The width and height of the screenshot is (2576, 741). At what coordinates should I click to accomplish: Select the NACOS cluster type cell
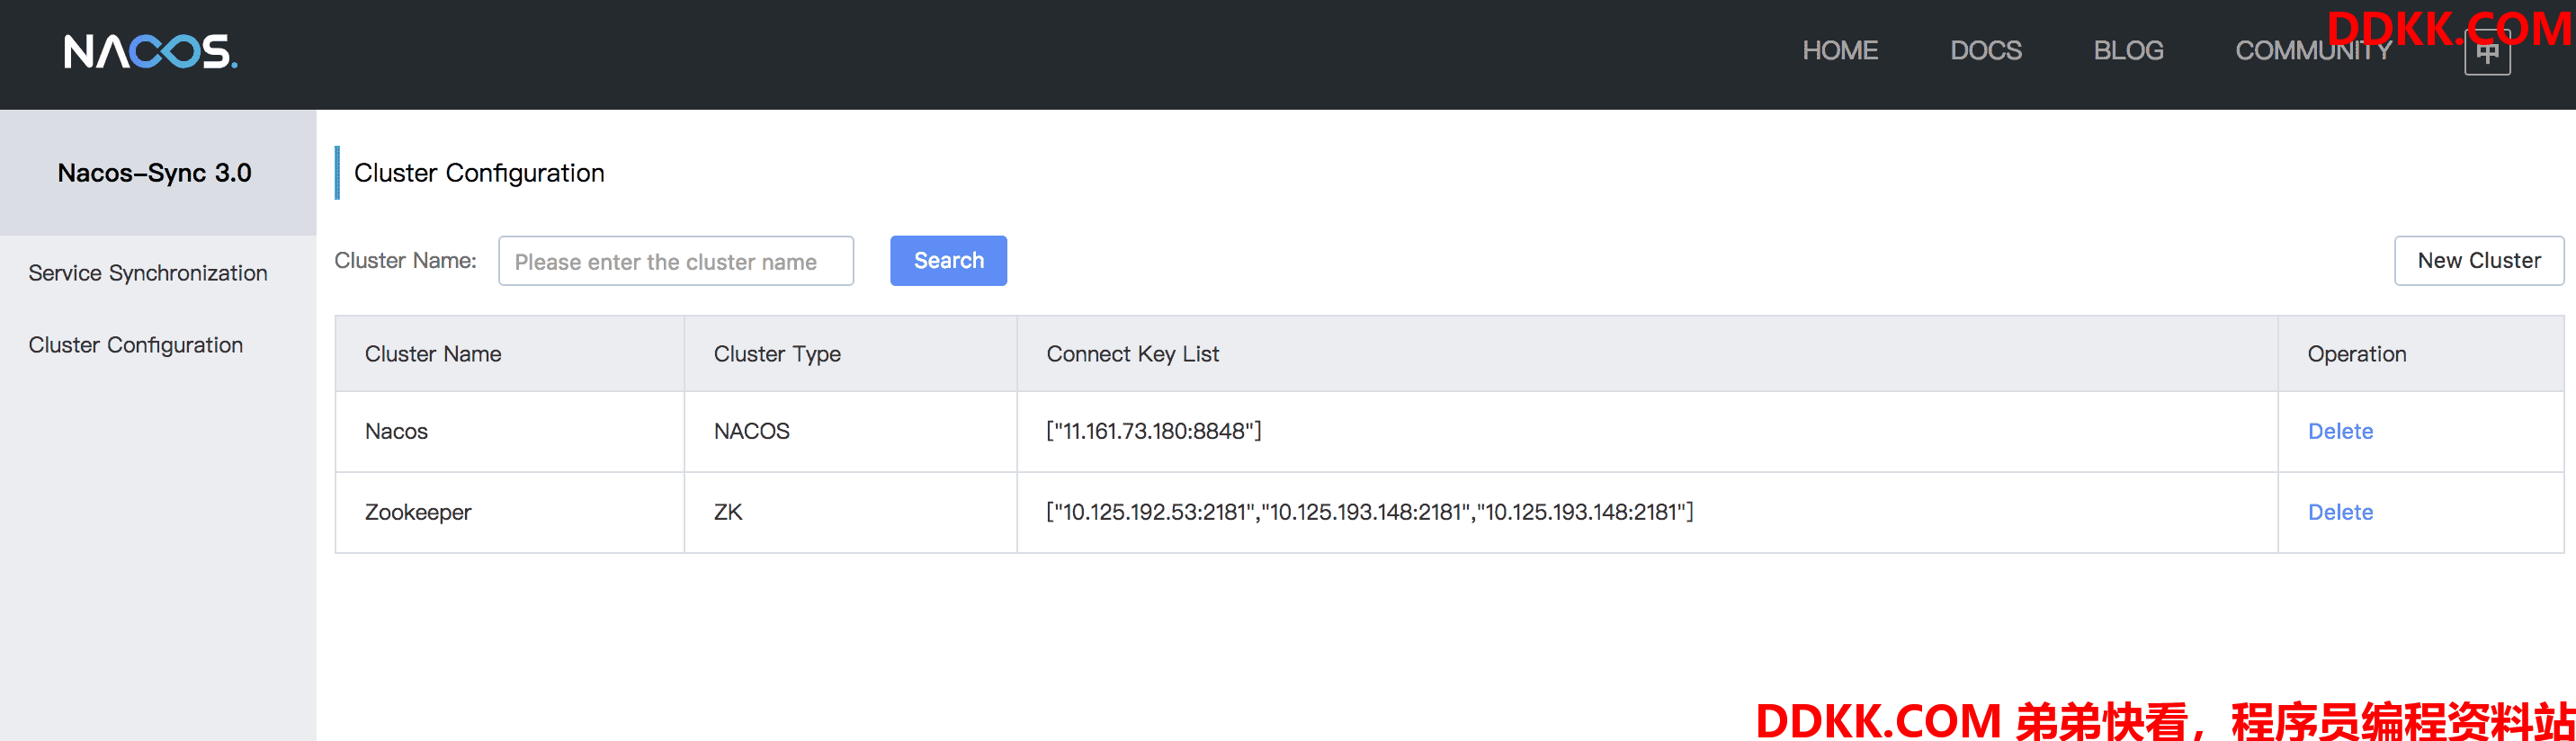coord(850,431)
